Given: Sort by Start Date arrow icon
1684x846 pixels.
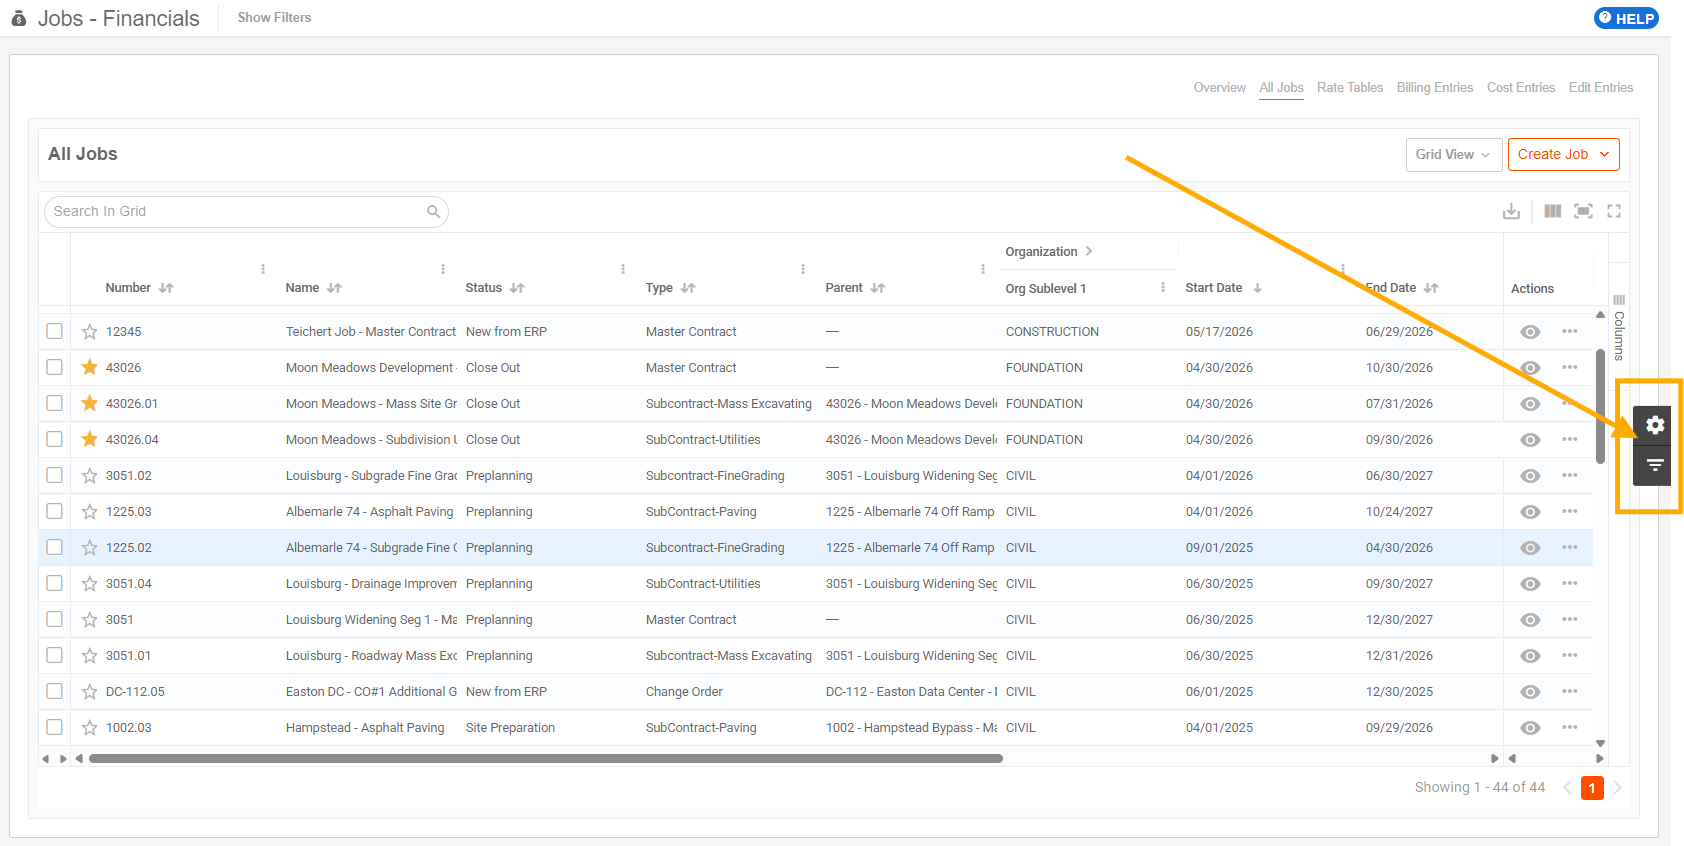Looking at the screenshot, I should tap(1257, 288).
